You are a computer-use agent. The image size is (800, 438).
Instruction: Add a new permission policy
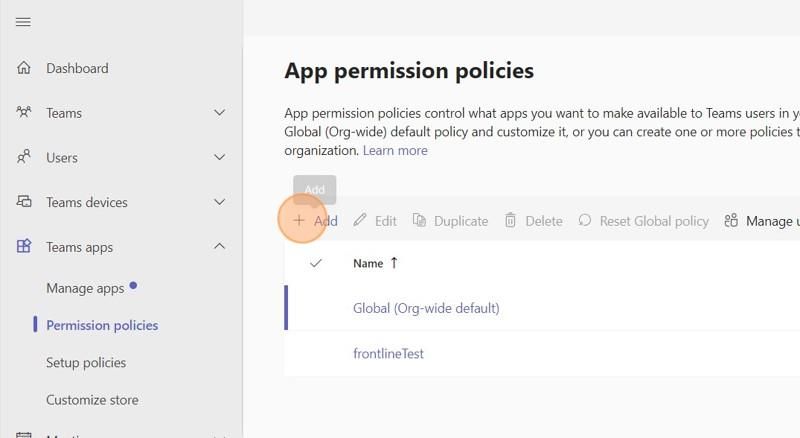click(x=315, y=221)
